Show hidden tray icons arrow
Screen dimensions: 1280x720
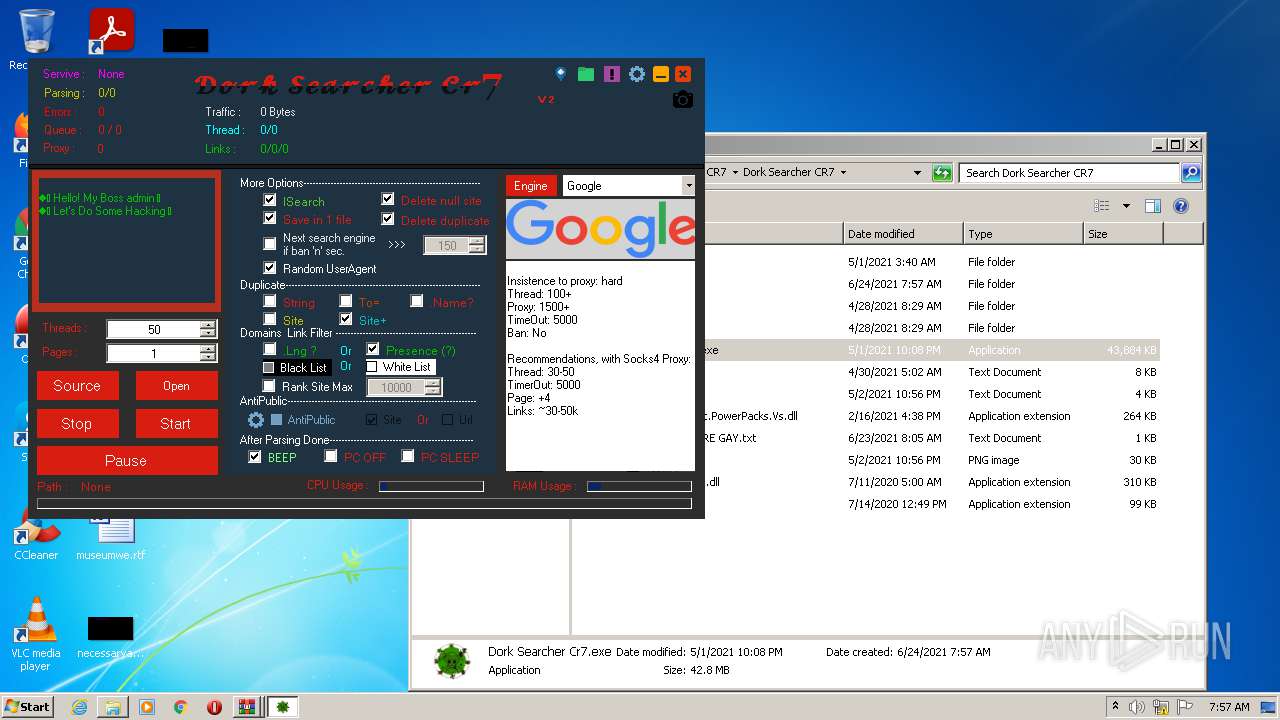click(x=1115, y=706)
